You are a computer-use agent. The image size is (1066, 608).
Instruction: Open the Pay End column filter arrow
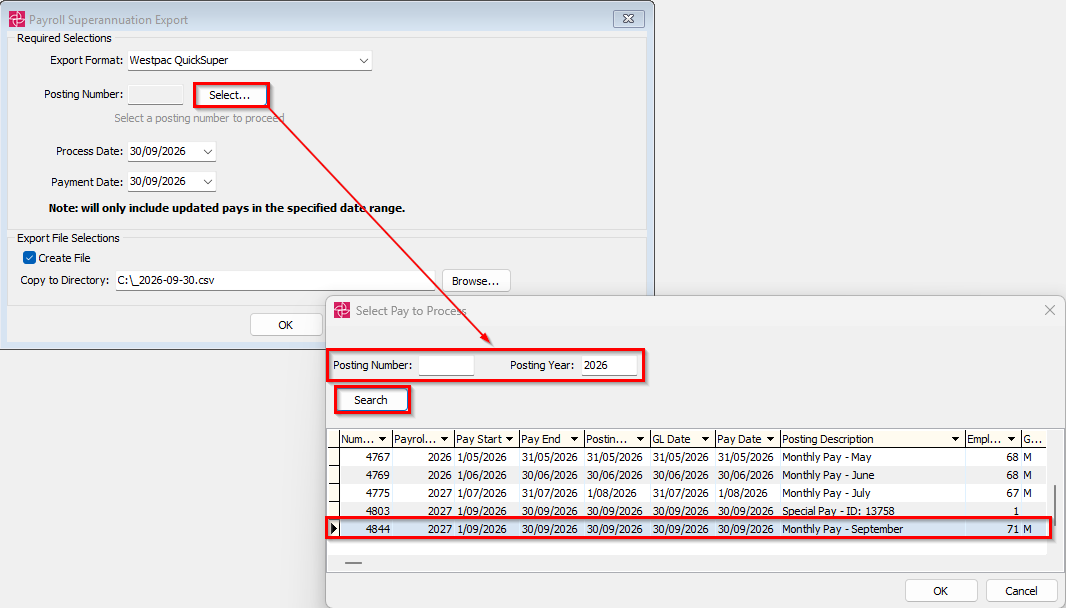(574, 439)
